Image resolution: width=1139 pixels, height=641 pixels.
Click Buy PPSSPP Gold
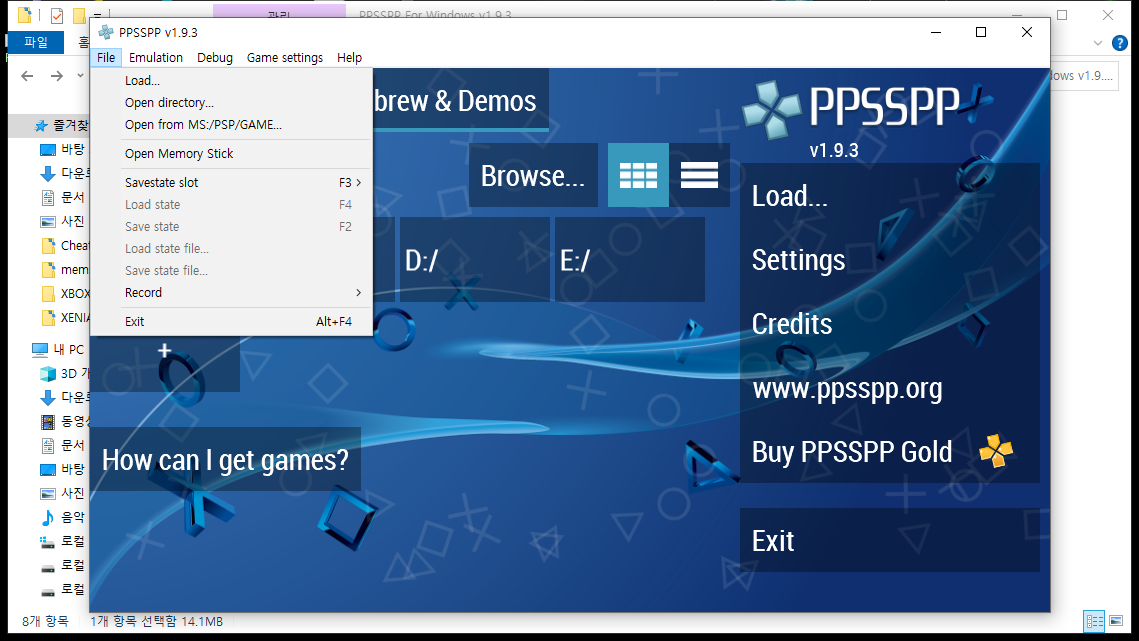click(x=889, y=451)
